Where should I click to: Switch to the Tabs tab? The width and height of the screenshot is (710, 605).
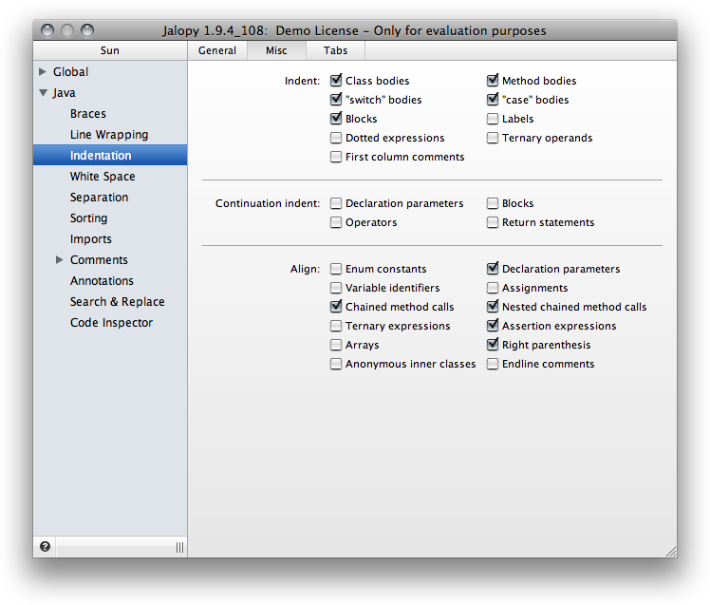(336, 50)
